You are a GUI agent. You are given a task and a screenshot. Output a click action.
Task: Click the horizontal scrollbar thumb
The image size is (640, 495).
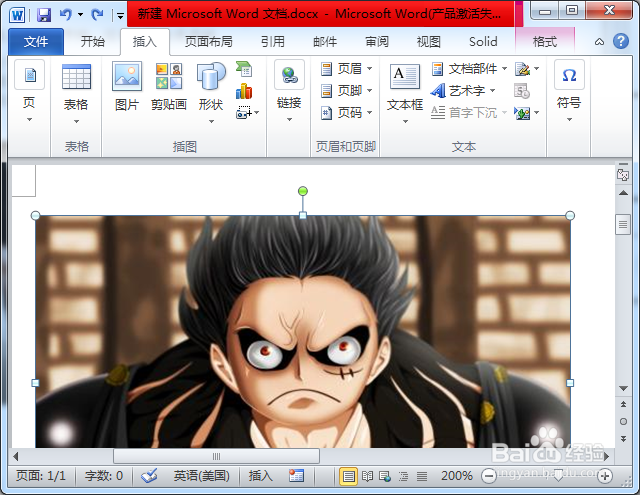point(216,456)
